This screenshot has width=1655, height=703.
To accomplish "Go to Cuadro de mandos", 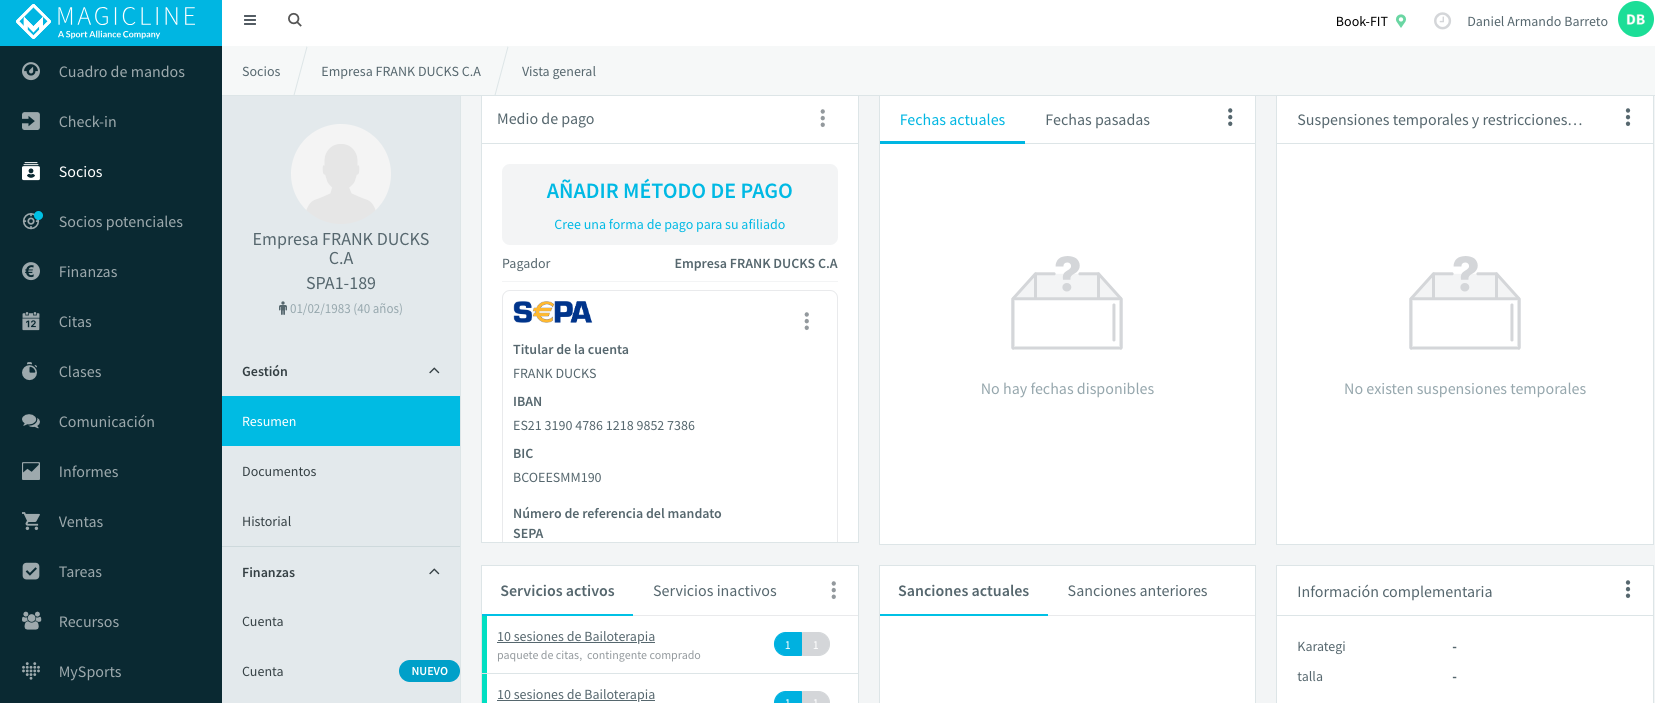I will (111, 71).
